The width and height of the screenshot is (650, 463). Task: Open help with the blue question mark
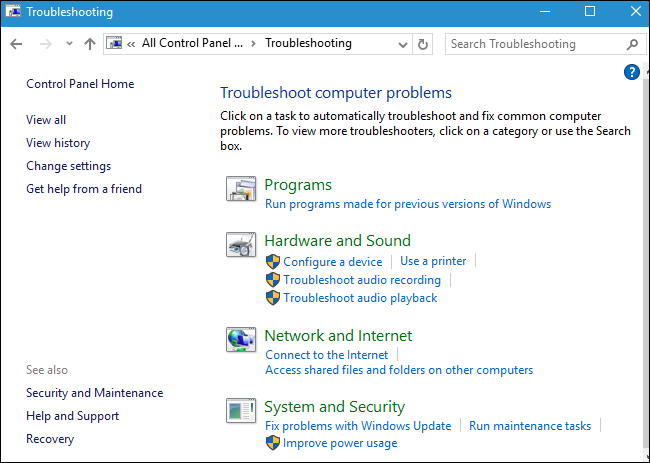pyautogui.click(x=631, y=72)
